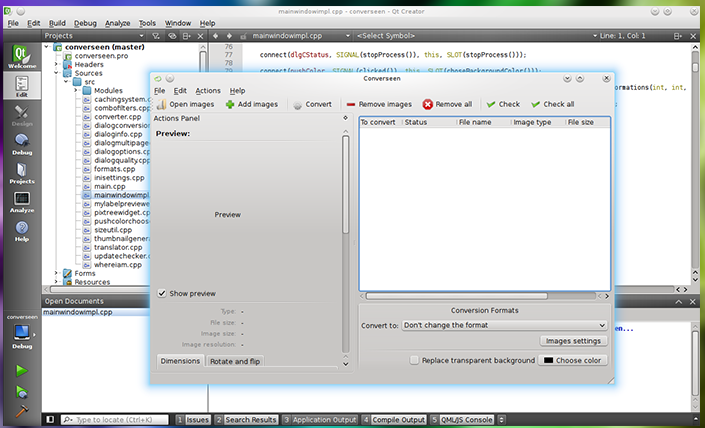Build project with the hammer icon
Viewport: 705px width, 428px height.
pyautogui.click(x=22, y=410)
